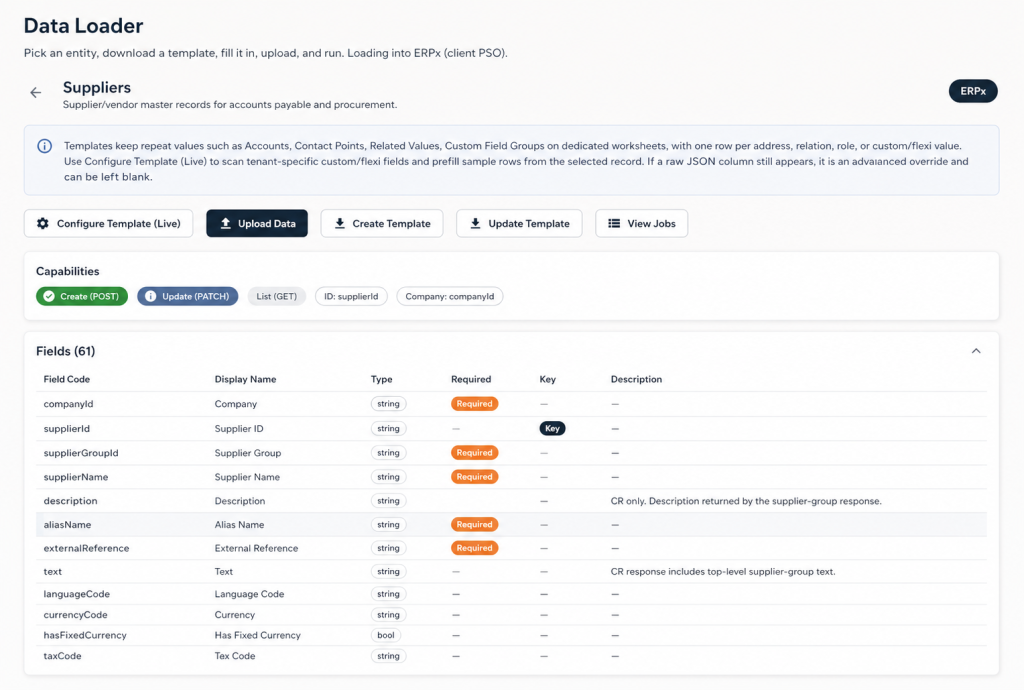Screen dimensions: 1024x690
Task: Click the Description column header
Action: [x=636, y=379]
